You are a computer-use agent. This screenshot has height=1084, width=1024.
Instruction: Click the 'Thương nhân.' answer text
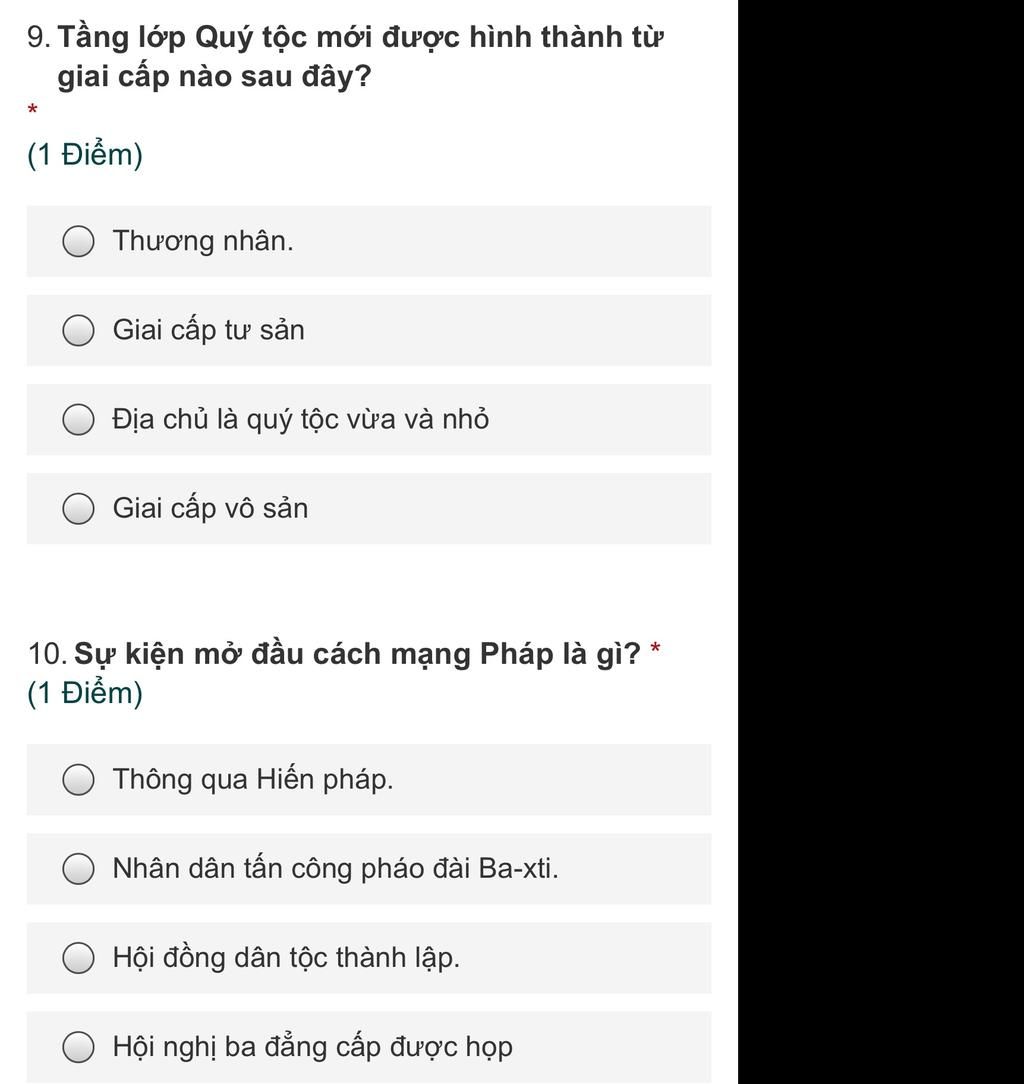(203, 242)
